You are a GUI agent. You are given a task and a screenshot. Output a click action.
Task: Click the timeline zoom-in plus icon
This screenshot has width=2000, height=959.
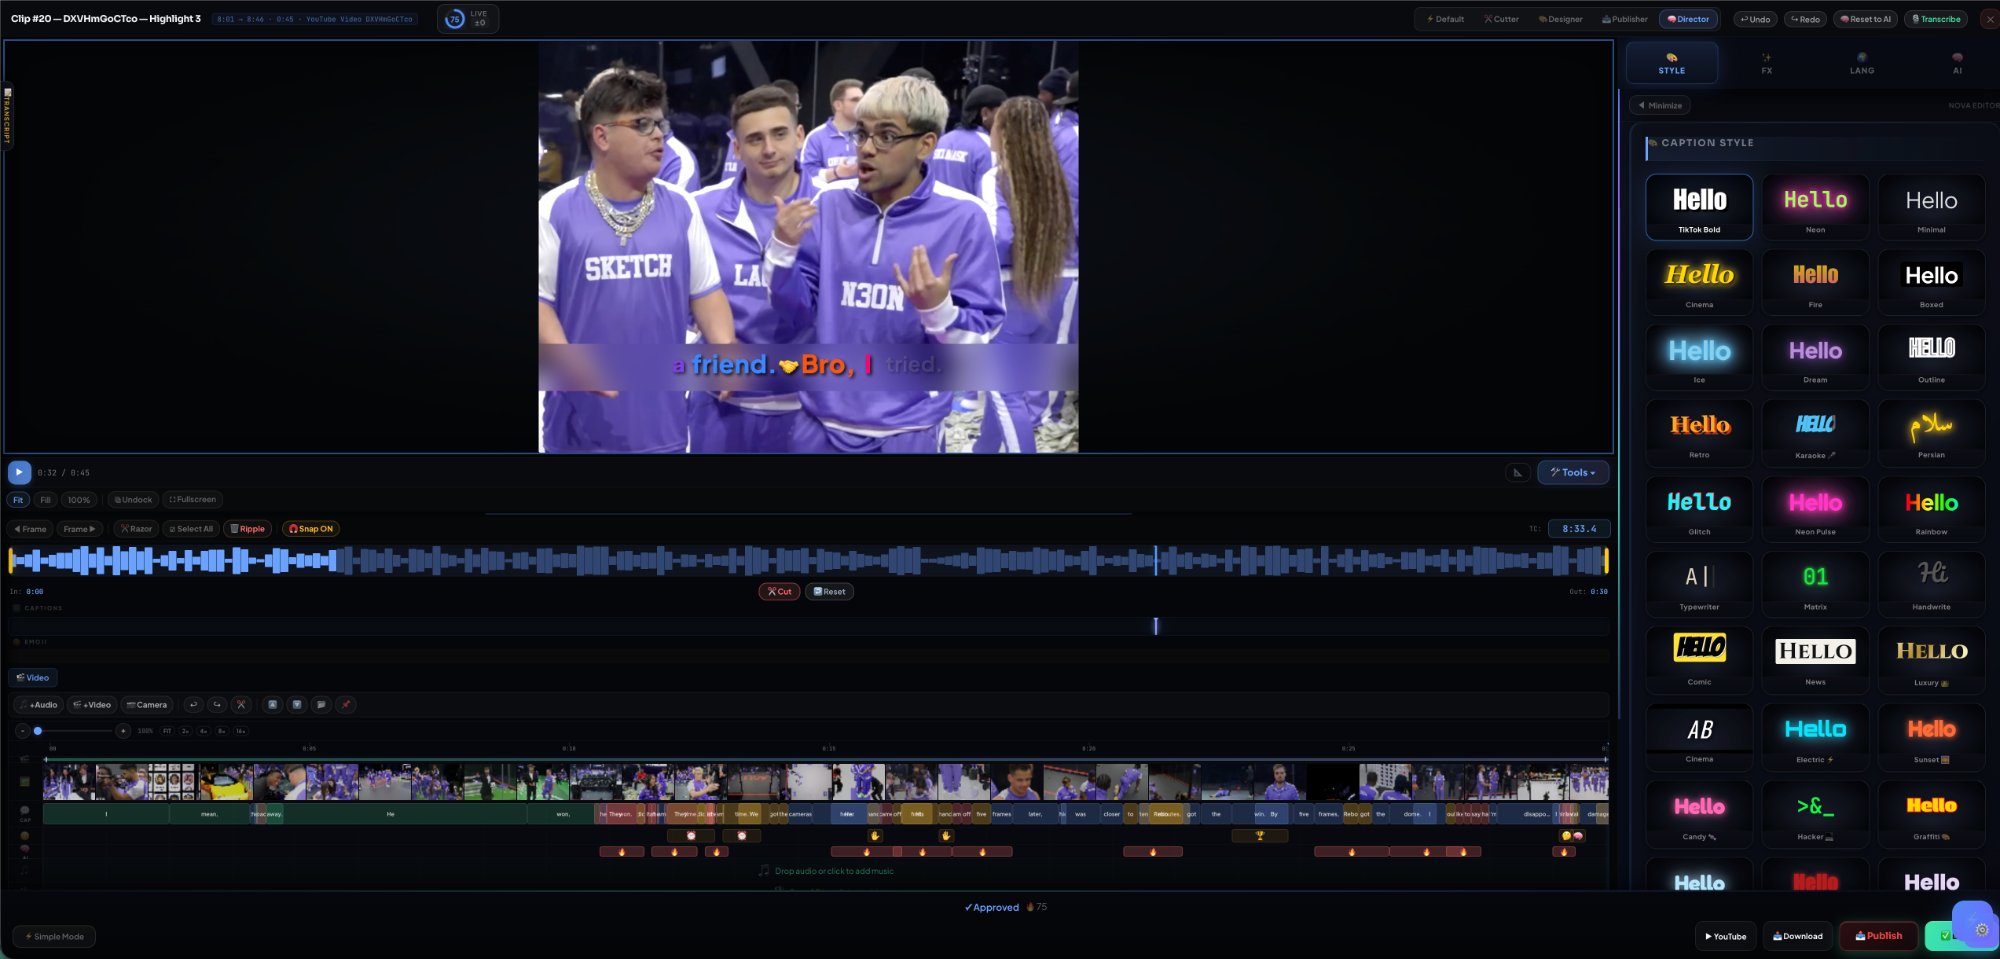pos(123,731)
